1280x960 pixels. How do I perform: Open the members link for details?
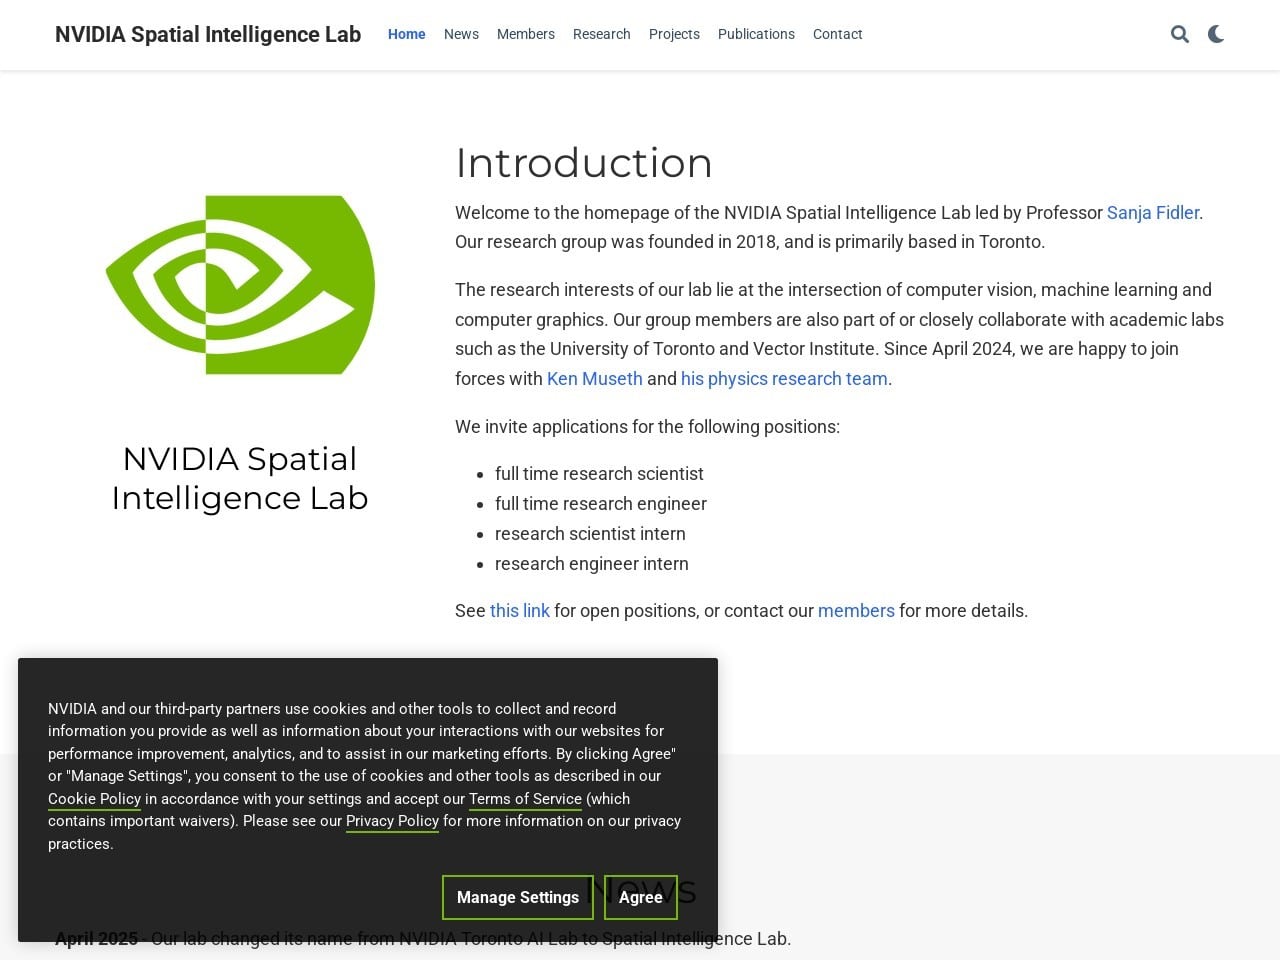pyautogui.click(x=856, y=610)
